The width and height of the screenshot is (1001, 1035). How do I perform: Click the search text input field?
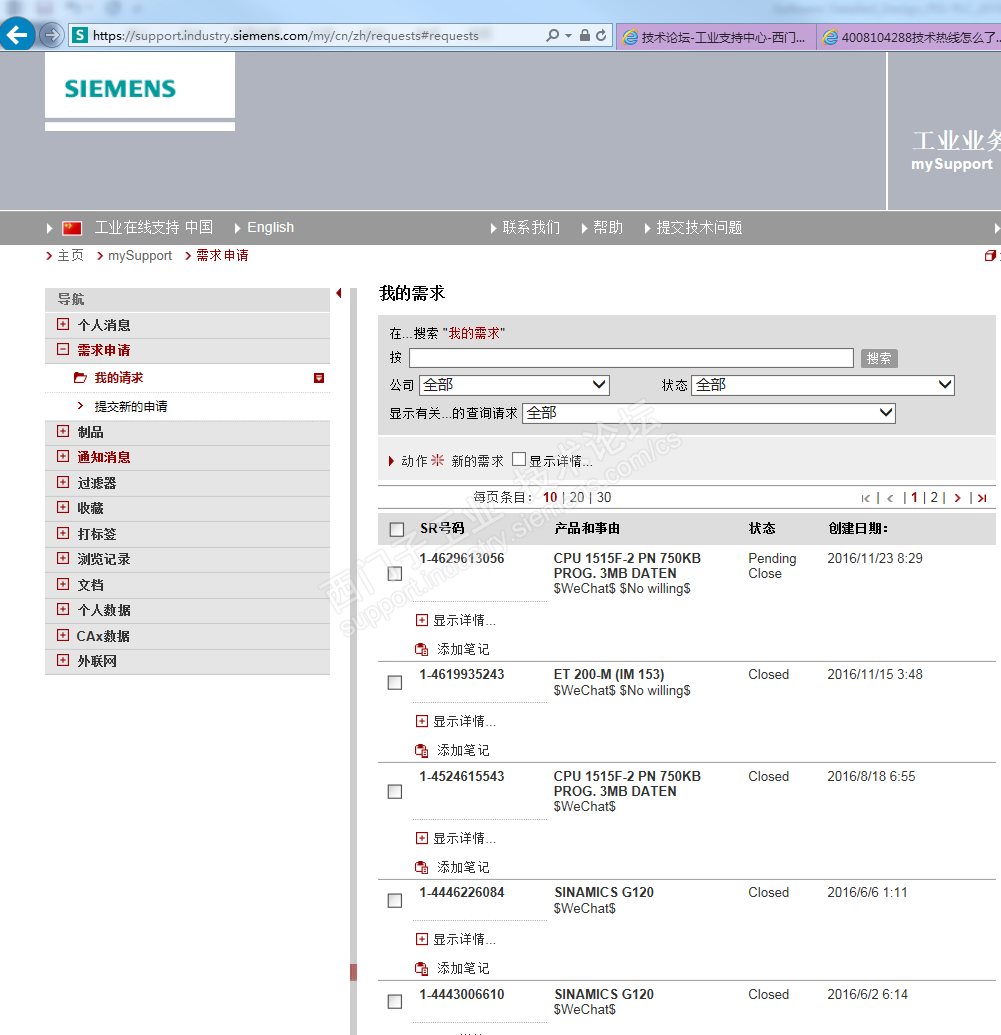point(631,358)
